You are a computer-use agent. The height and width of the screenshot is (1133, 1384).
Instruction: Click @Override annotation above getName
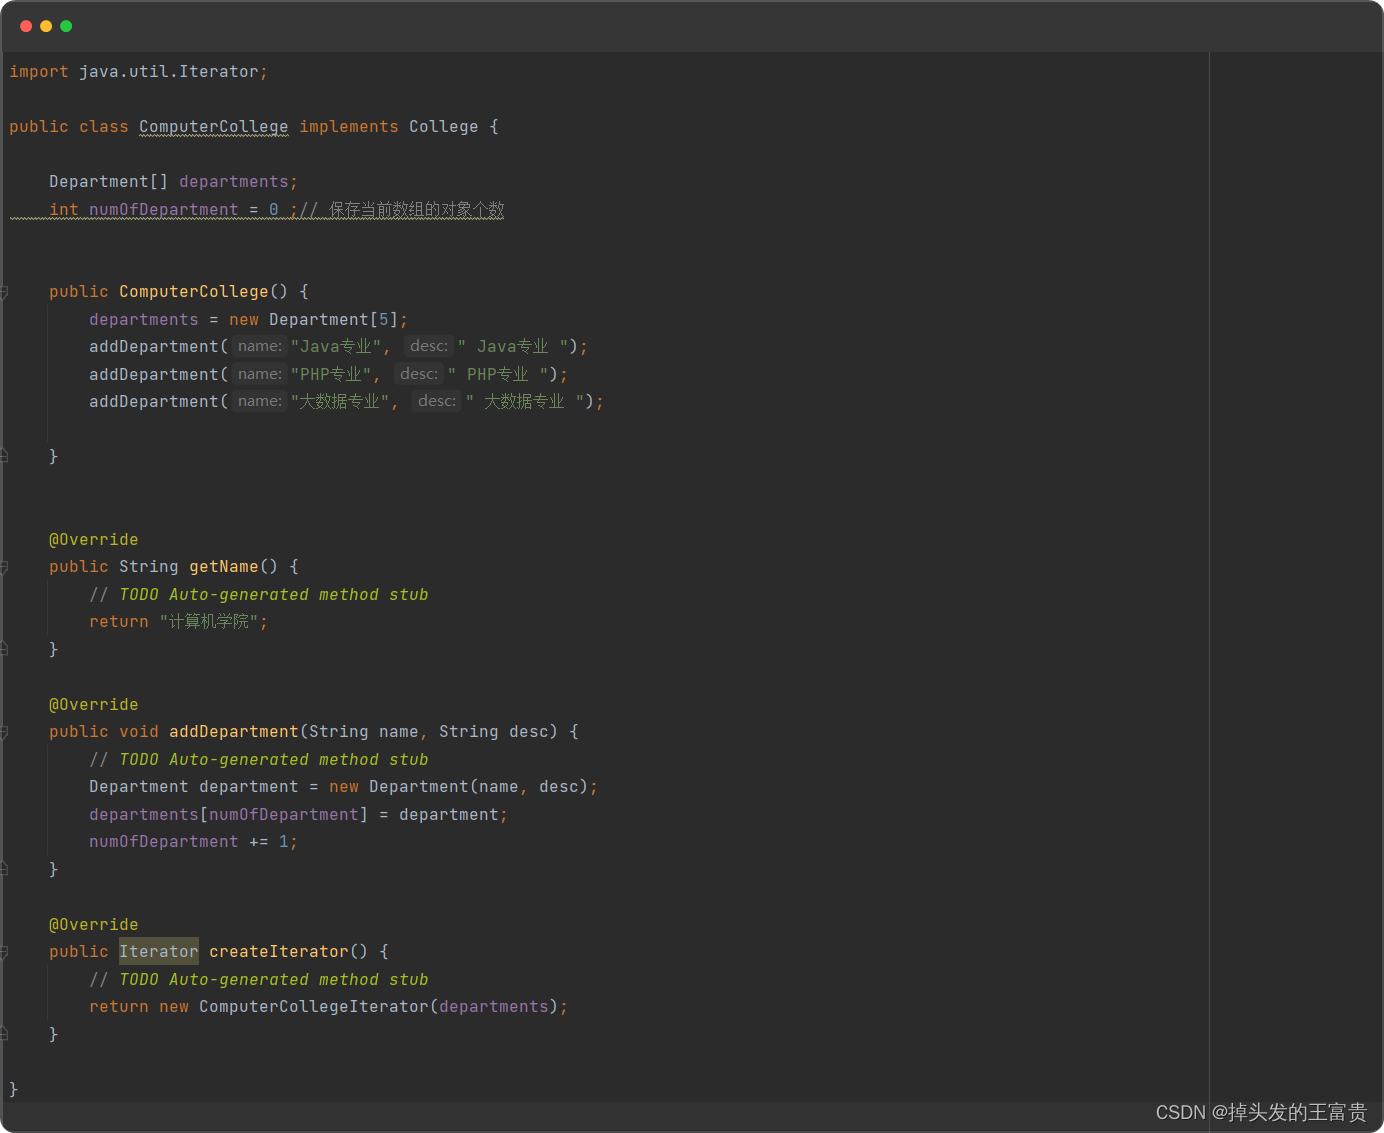coord(94,540)
